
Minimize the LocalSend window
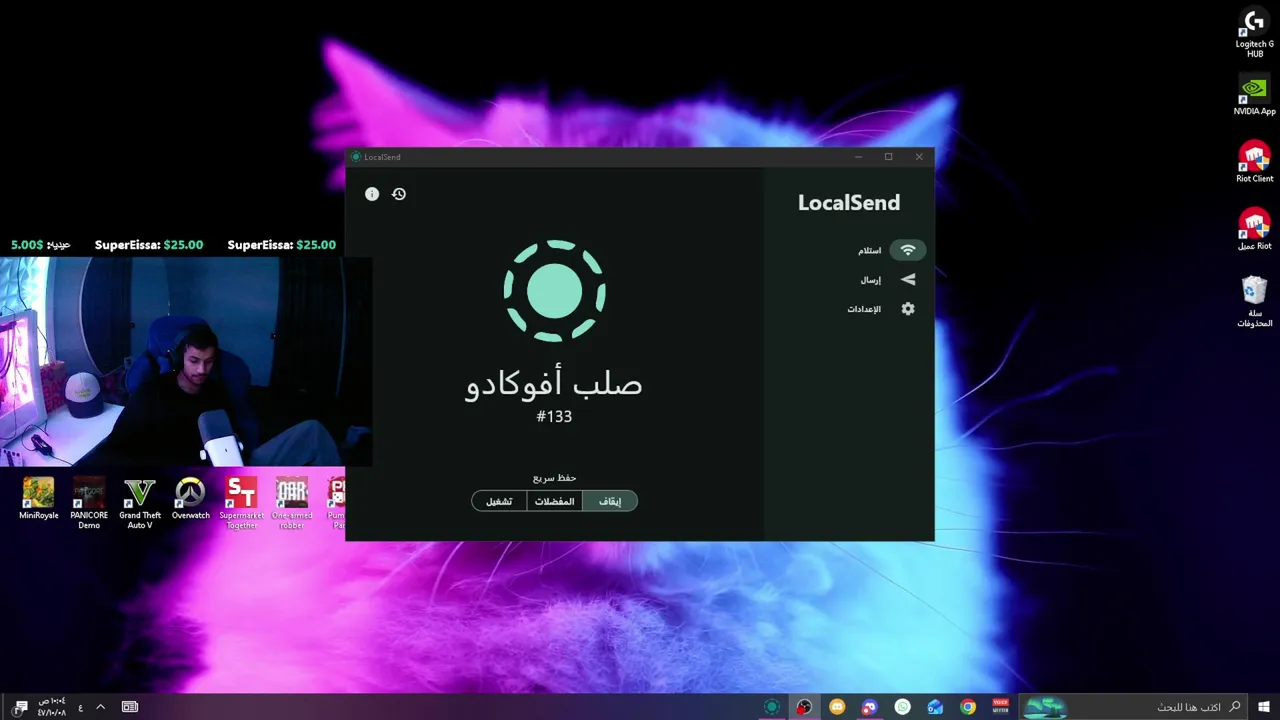(x=858, y=157)
